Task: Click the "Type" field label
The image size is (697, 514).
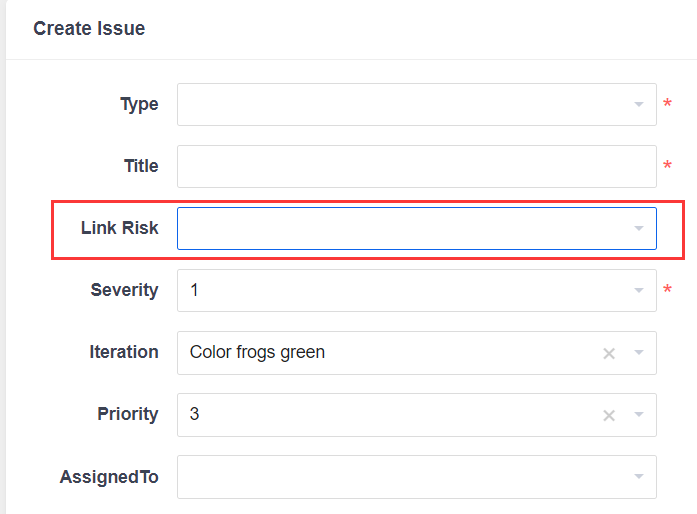Action: tap(139, 104)
